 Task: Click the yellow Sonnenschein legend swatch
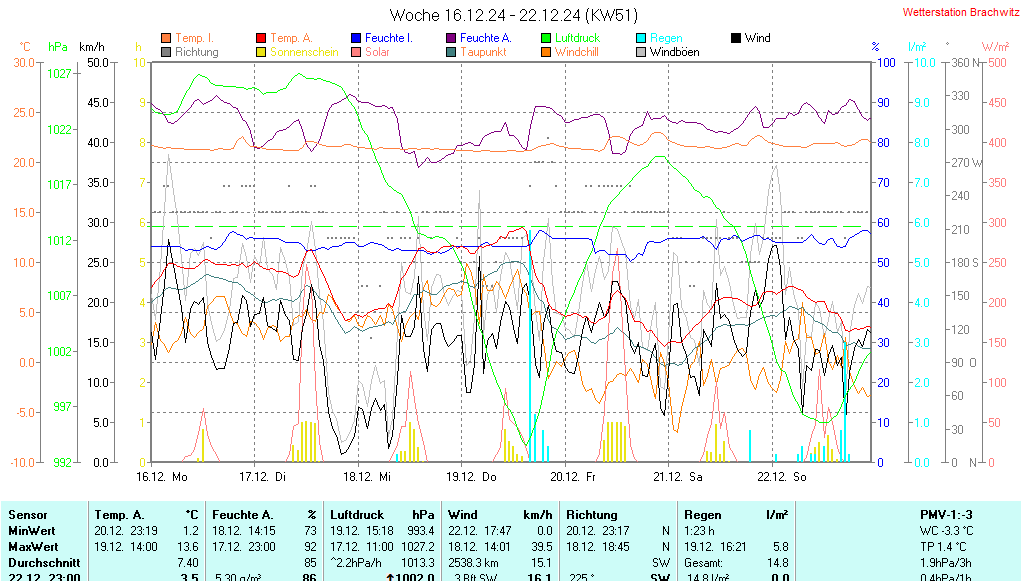(x=262, y=52)
